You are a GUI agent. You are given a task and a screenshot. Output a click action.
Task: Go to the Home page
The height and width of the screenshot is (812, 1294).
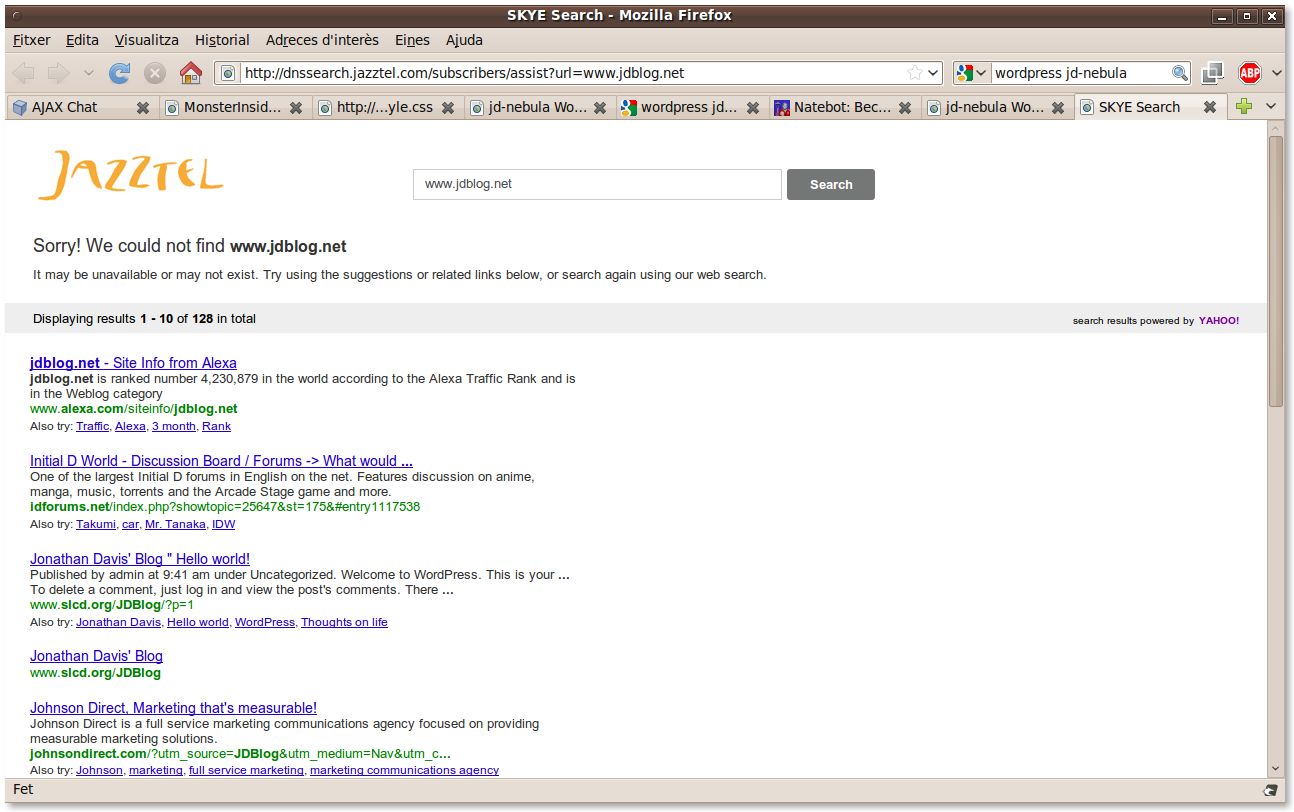click(190, 73)
